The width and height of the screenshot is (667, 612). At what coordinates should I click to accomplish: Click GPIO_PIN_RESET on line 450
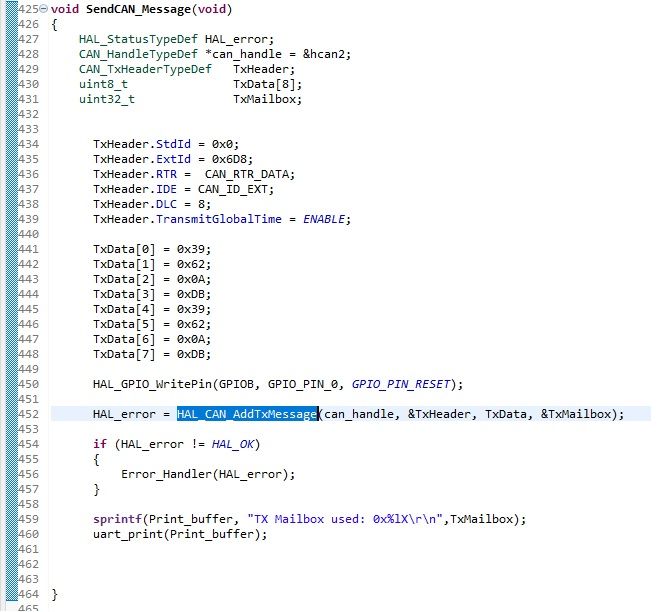[401, 384]
